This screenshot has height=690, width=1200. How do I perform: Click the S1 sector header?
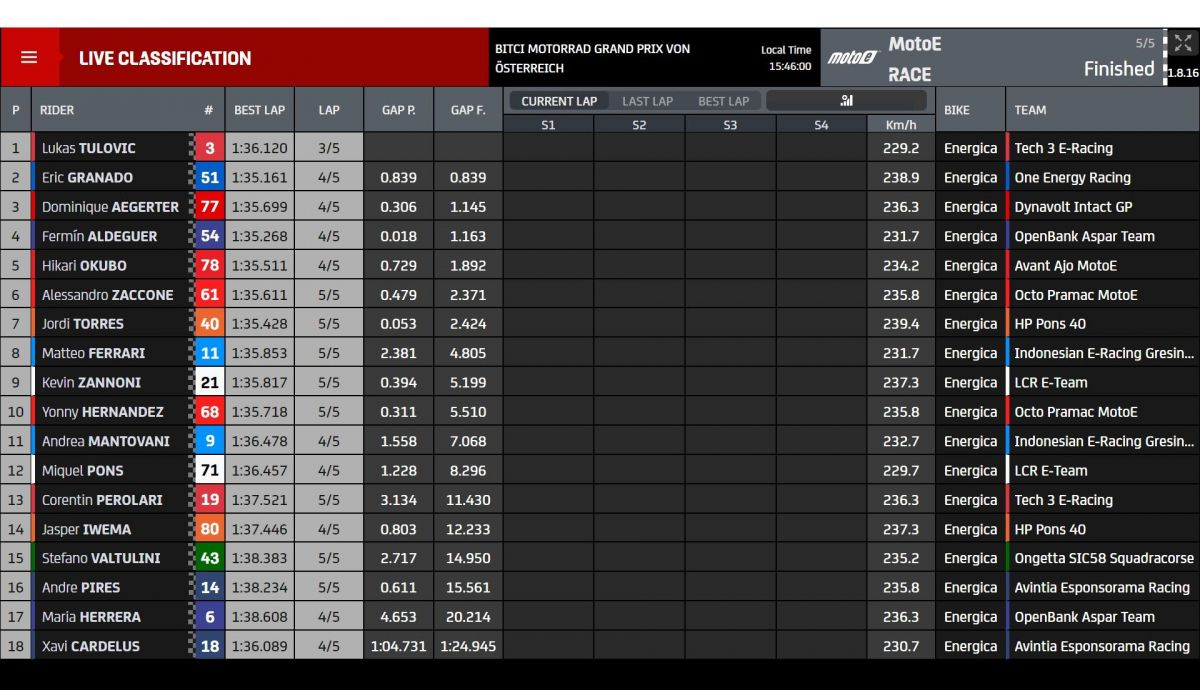[548, 125]
